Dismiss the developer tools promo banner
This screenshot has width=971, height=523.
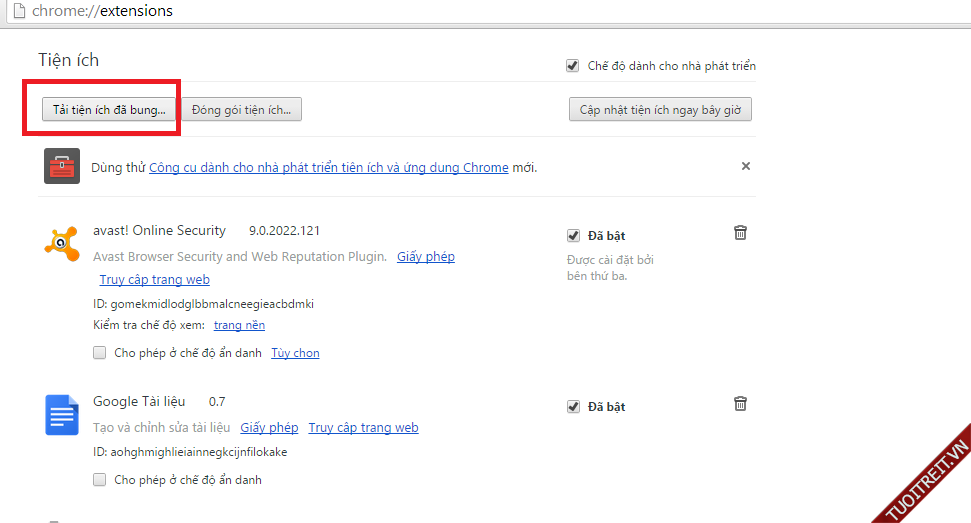pyautogui.click(x=745, y=166)
